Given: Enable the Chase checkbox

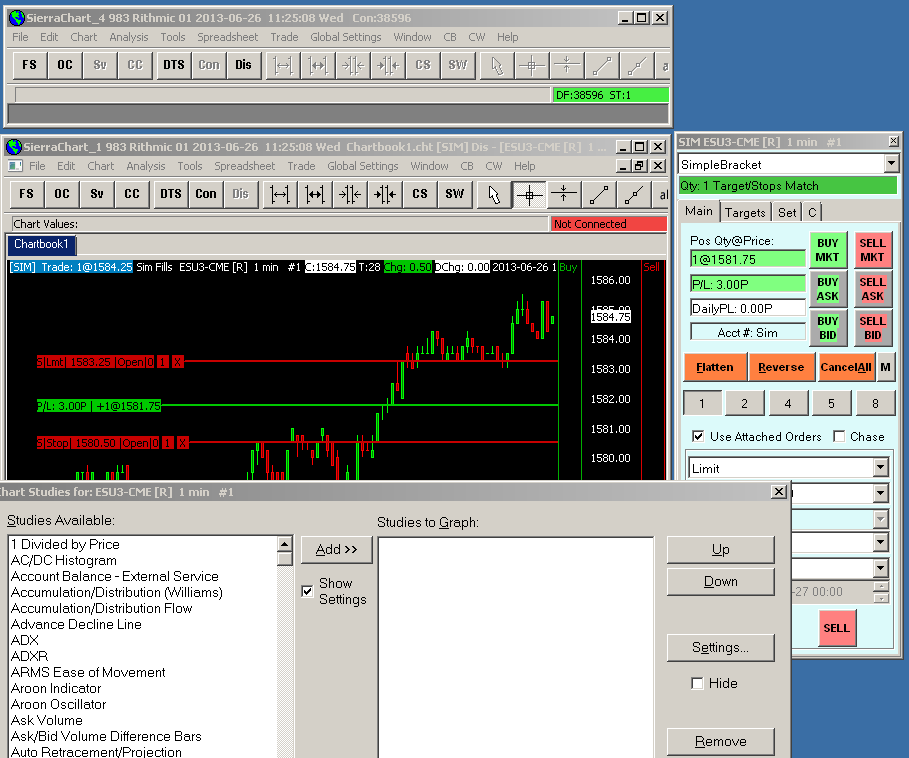Looking at the screenshot, I should 838,436.
